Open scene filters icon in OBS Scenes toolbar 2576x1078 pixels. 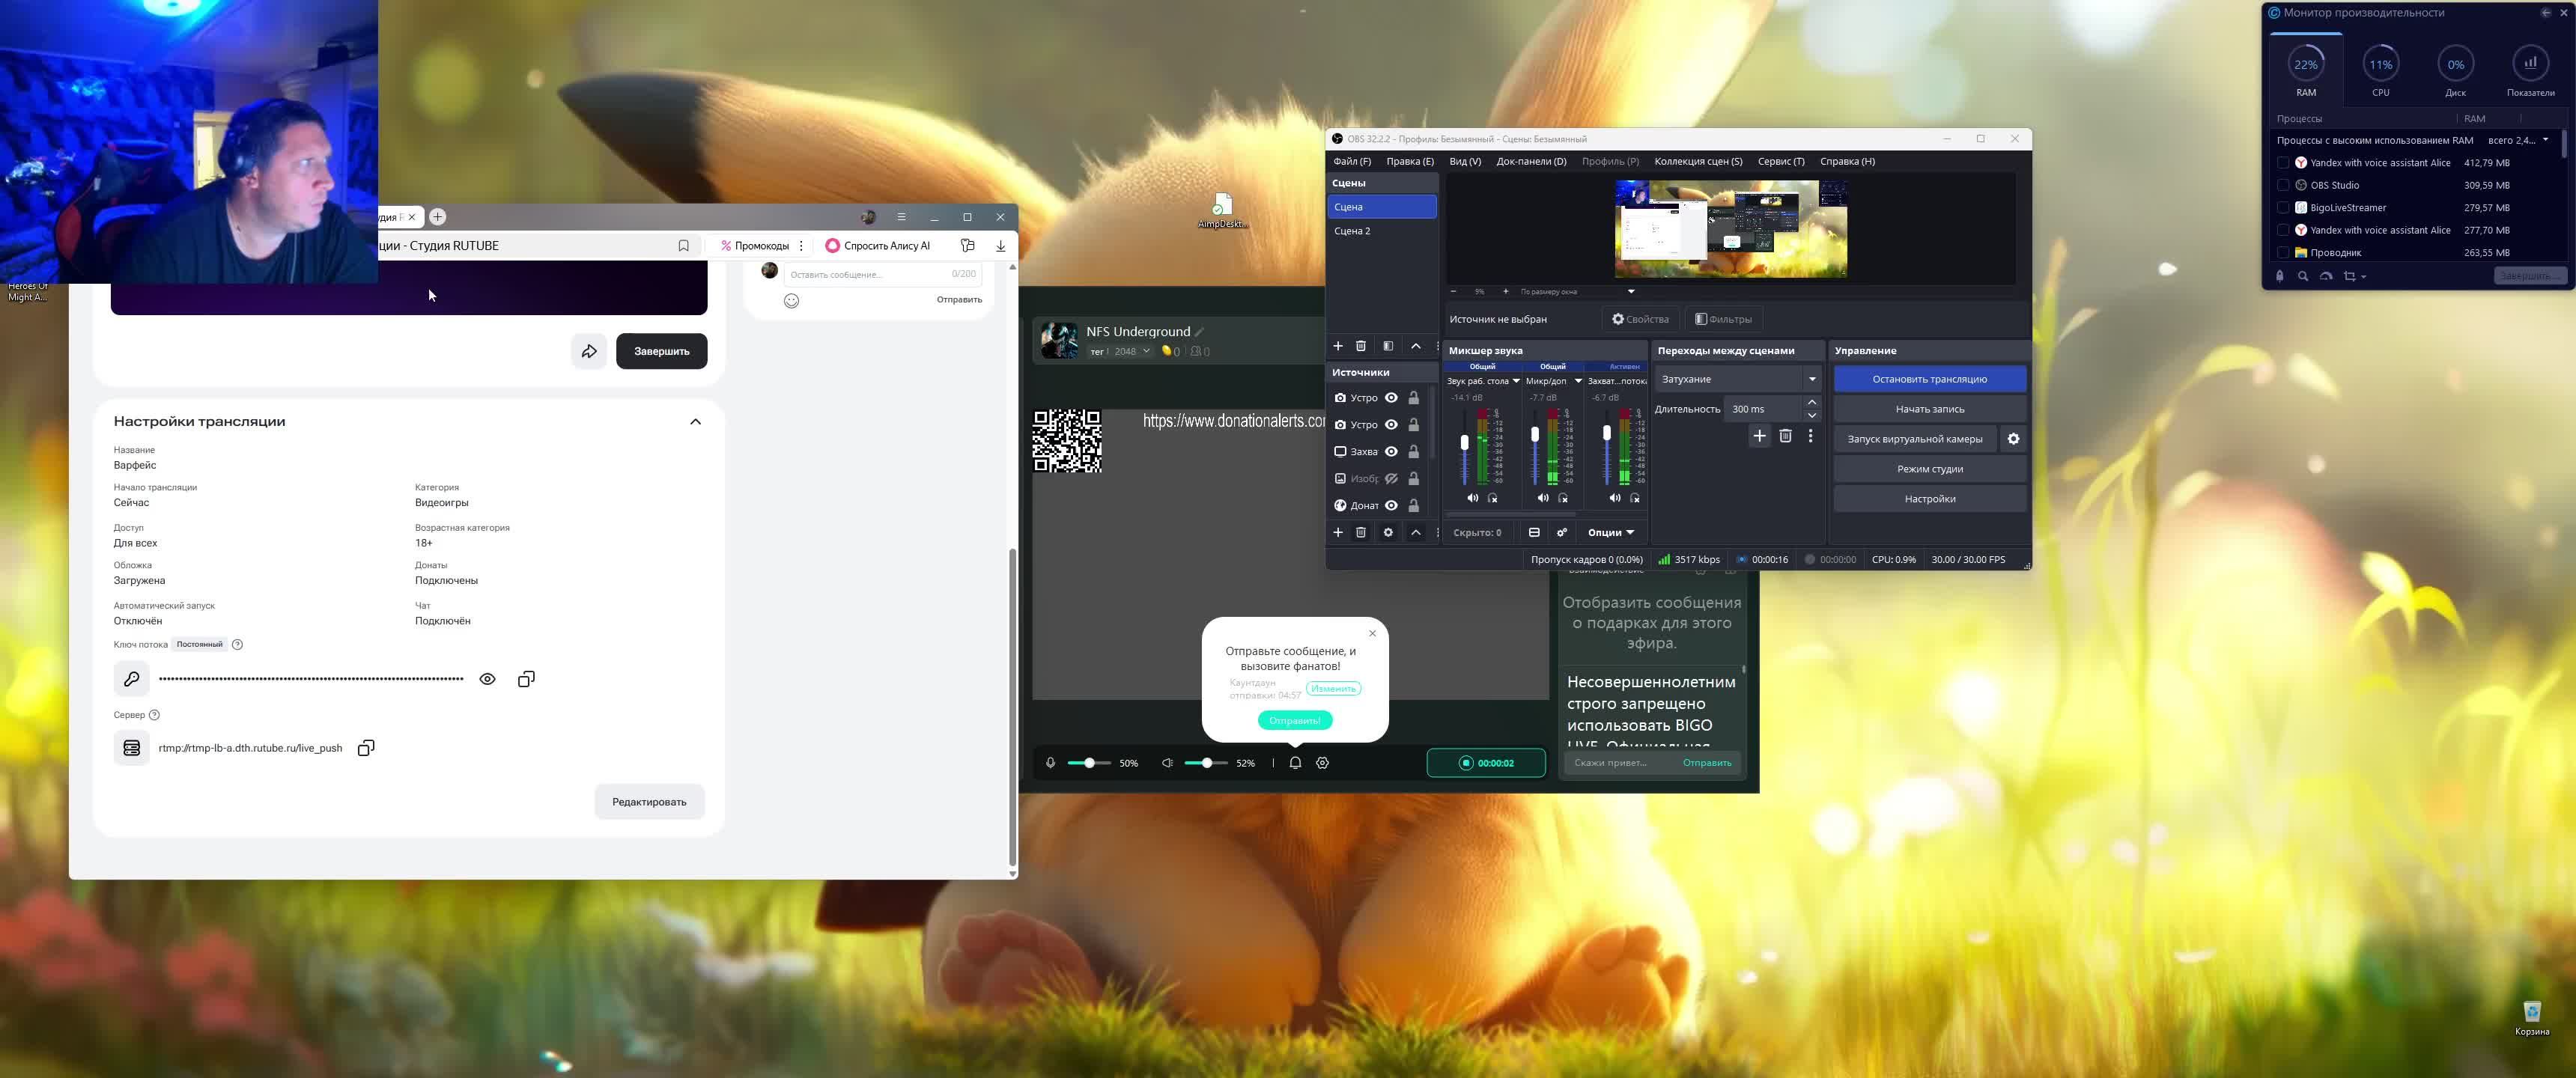coord(1388,346)
